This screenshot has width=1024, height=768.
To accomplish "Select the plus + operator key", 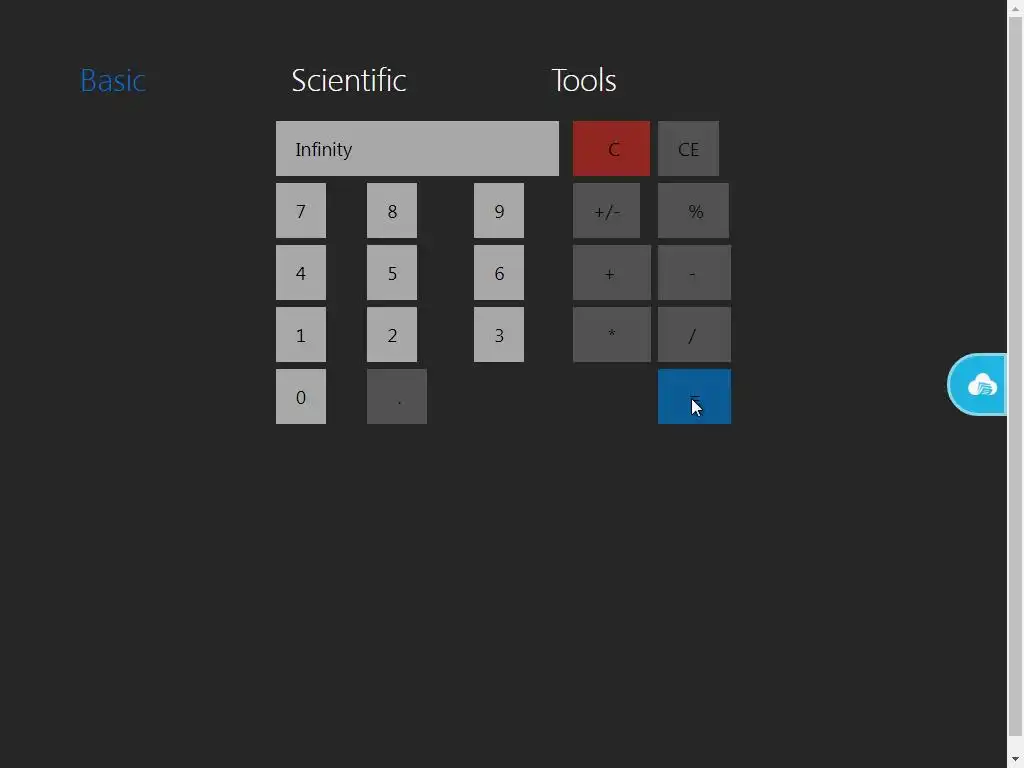I will coord(611,272).
